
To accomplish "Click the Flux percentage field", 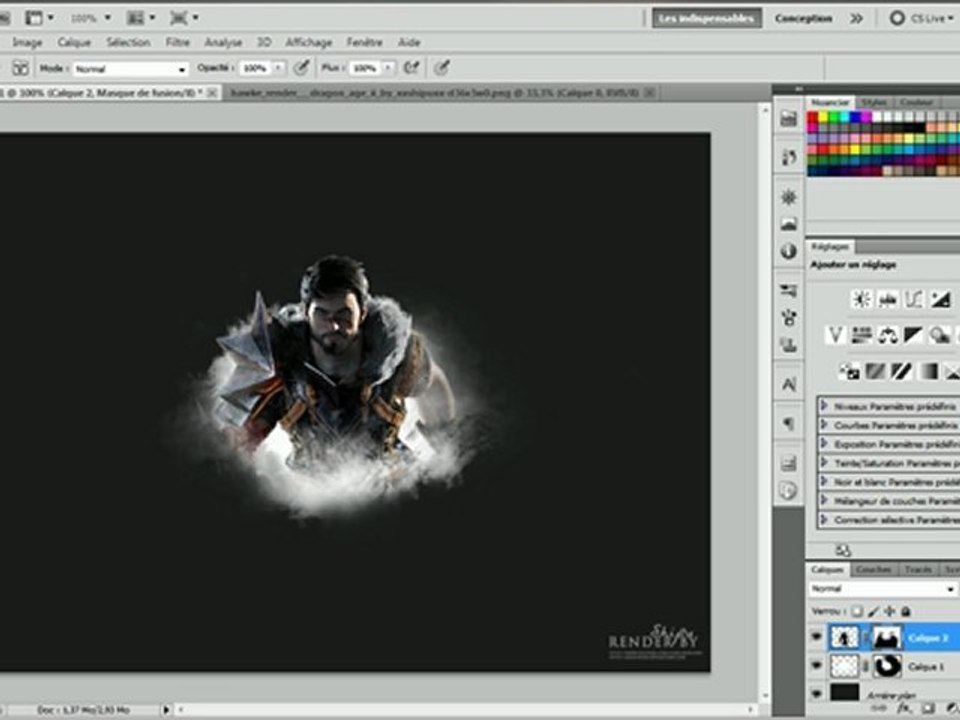I will tap(365, 69).
